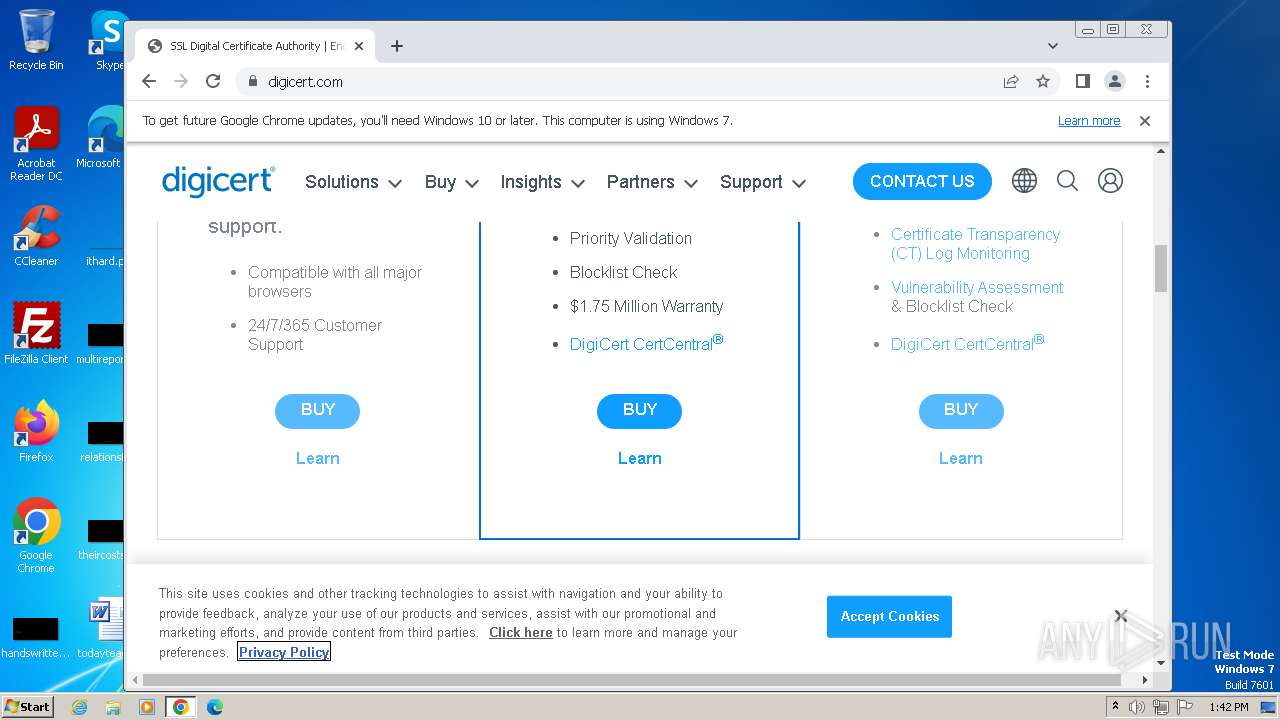Image resolution: width=1280 pixels, height=720 pixels.
Task: Close the SSL Digital Certificate Authority tab
Action: coord(359,46)
